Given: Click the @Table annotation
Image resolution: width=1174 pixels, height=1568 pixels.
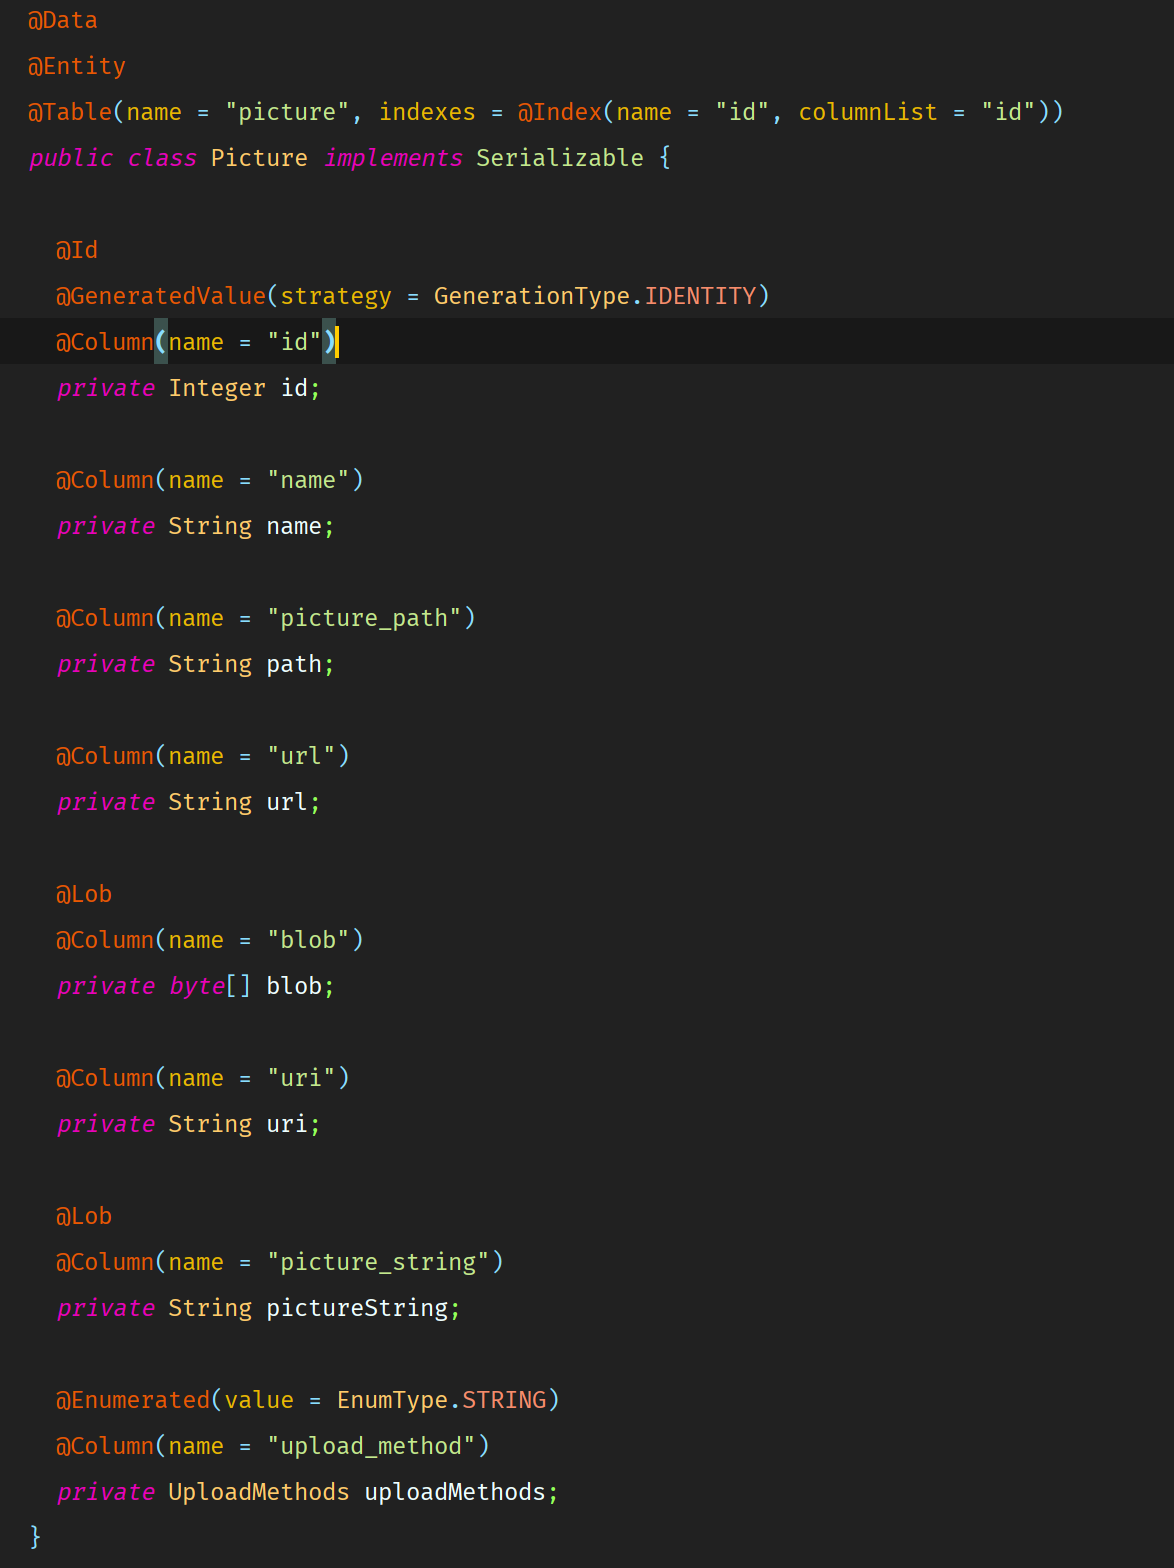Looking at the screenshot, I should click(70, 112).
